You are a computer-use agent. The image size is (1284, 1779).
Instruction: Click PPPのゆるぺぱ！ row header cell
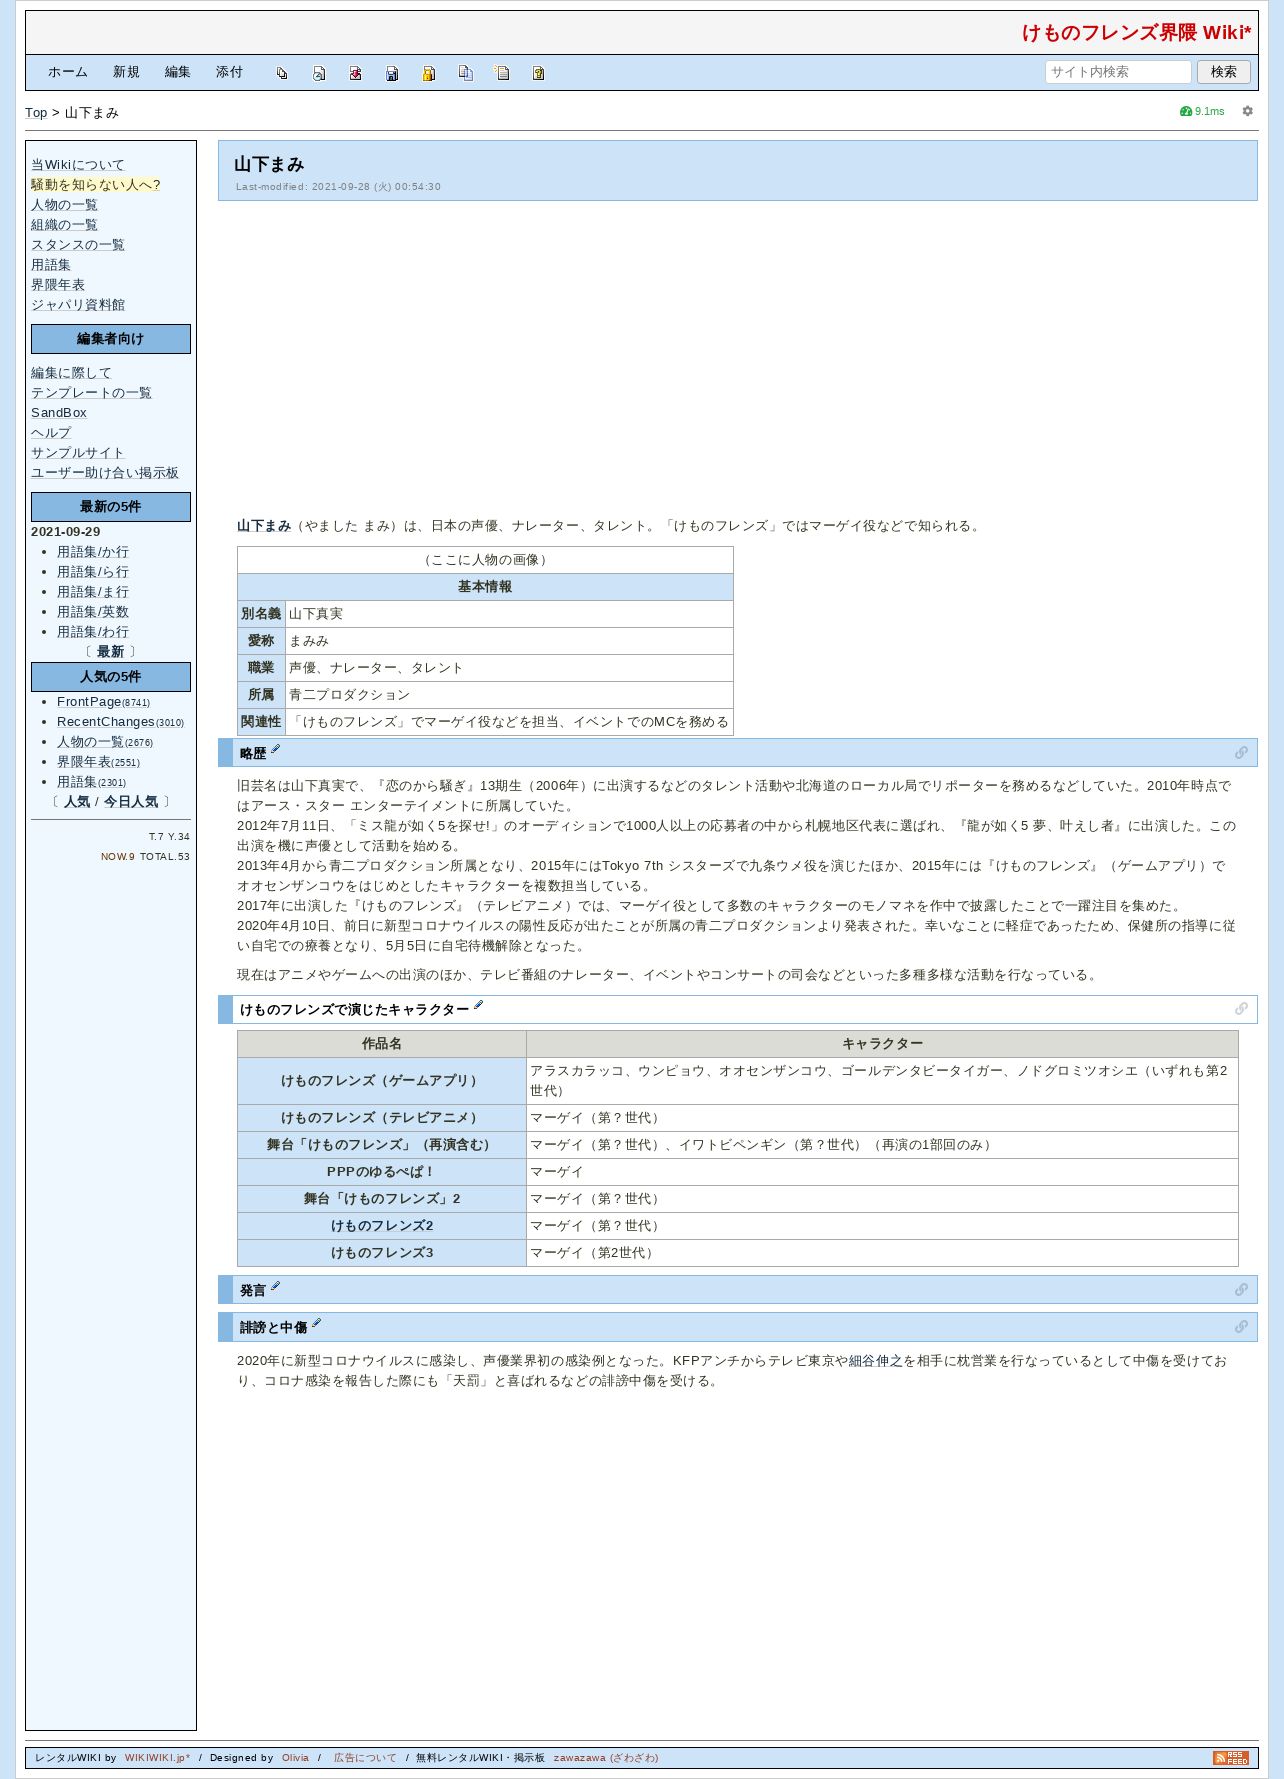(x=382, y=1172)
